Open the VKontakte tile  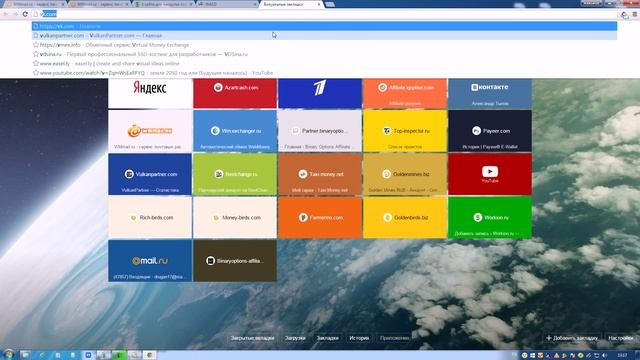[x=490, y=93]
